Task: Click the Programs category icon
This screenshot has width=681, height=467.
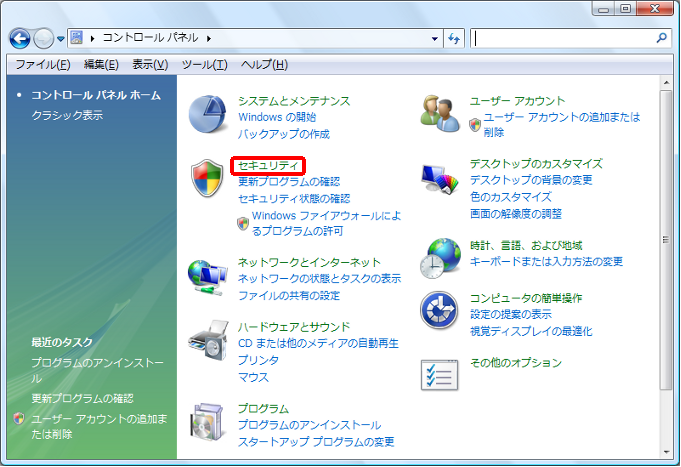Action: coord(208,423)
